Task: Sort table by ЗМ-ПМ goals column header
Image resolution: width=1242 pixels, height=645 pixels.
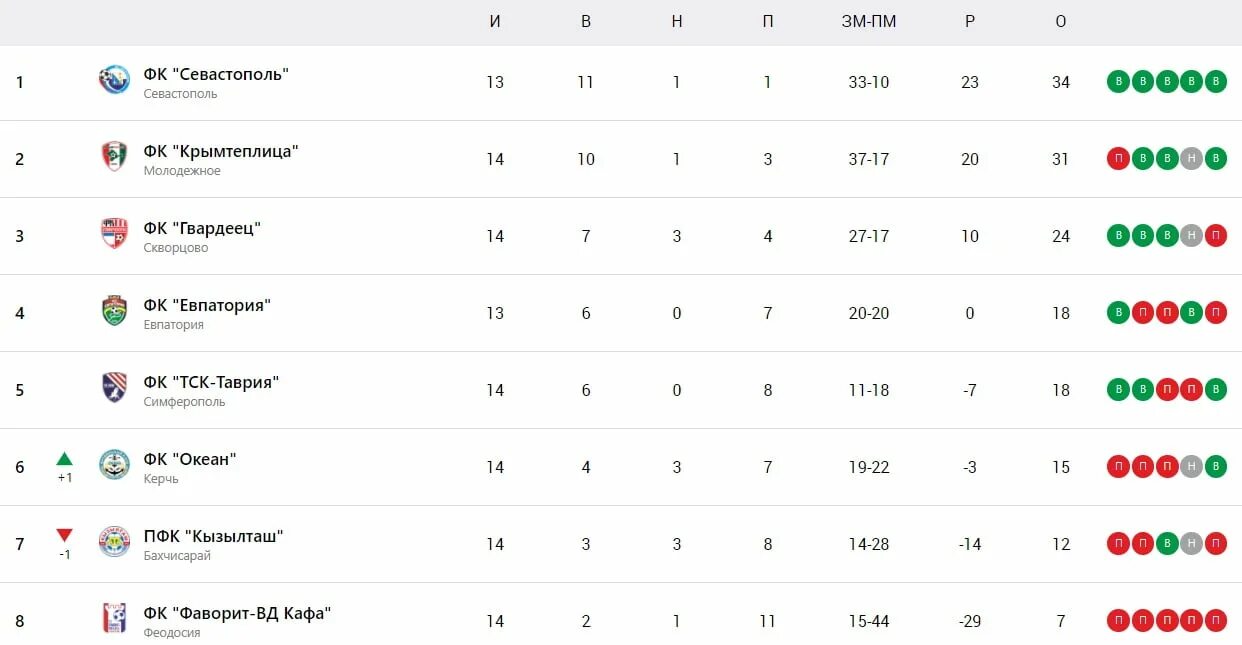Action: [x=869, y=22]
